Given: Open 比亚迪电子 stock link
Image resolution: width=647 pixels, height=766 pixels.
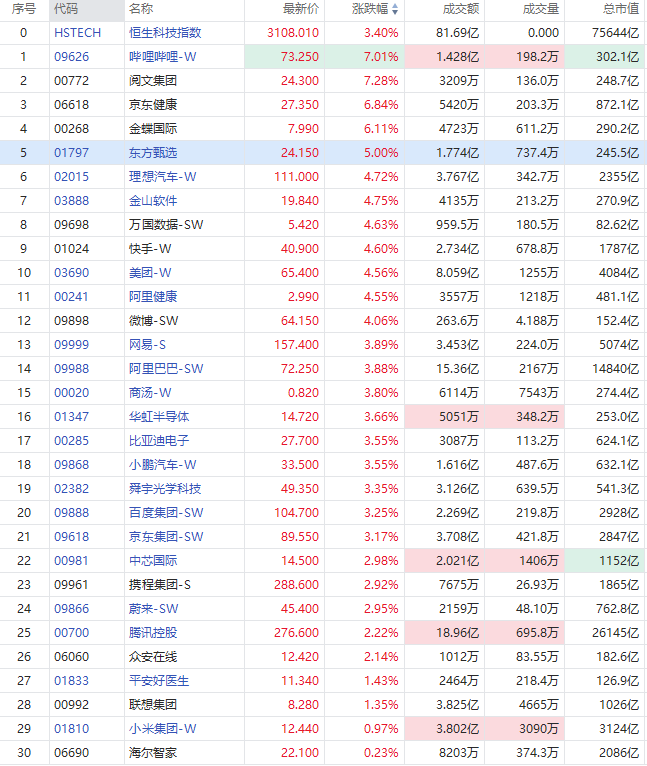Looking at the screenshot, I should coord(159,441).
